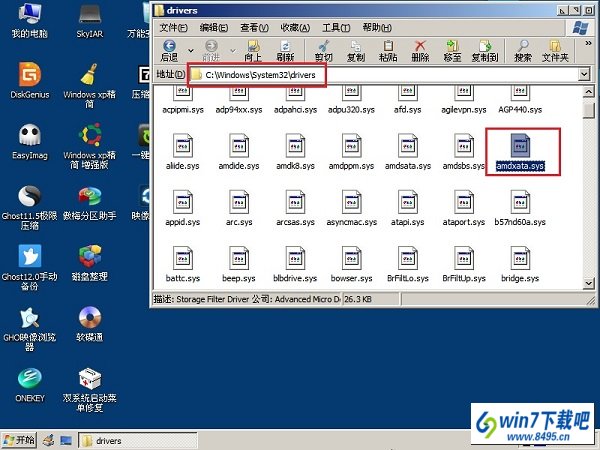Click the 移至 (Move To) toolbar icon
Image resolution: width=600 pixels, height=450 pixels.
pyautogui.click(x=452, y=51)
